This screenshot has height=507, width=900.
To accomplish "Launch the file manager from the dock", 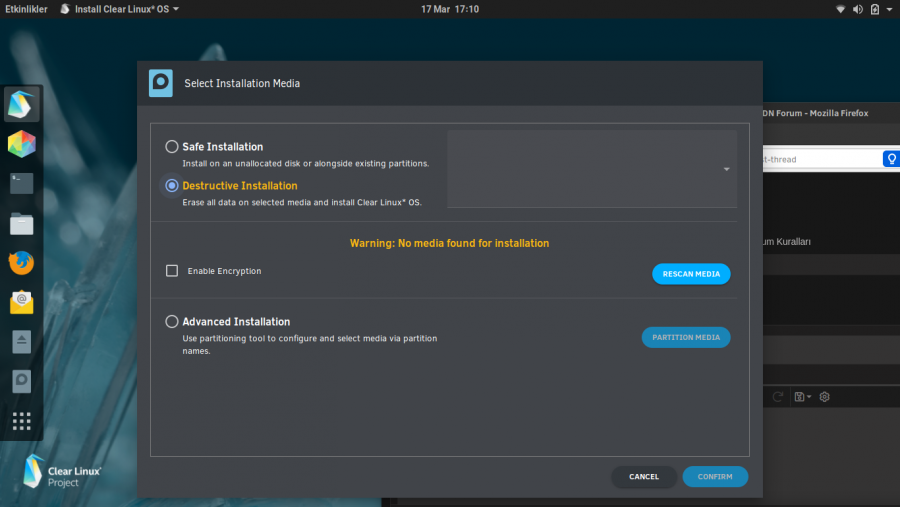I will (x=22, y=223).
